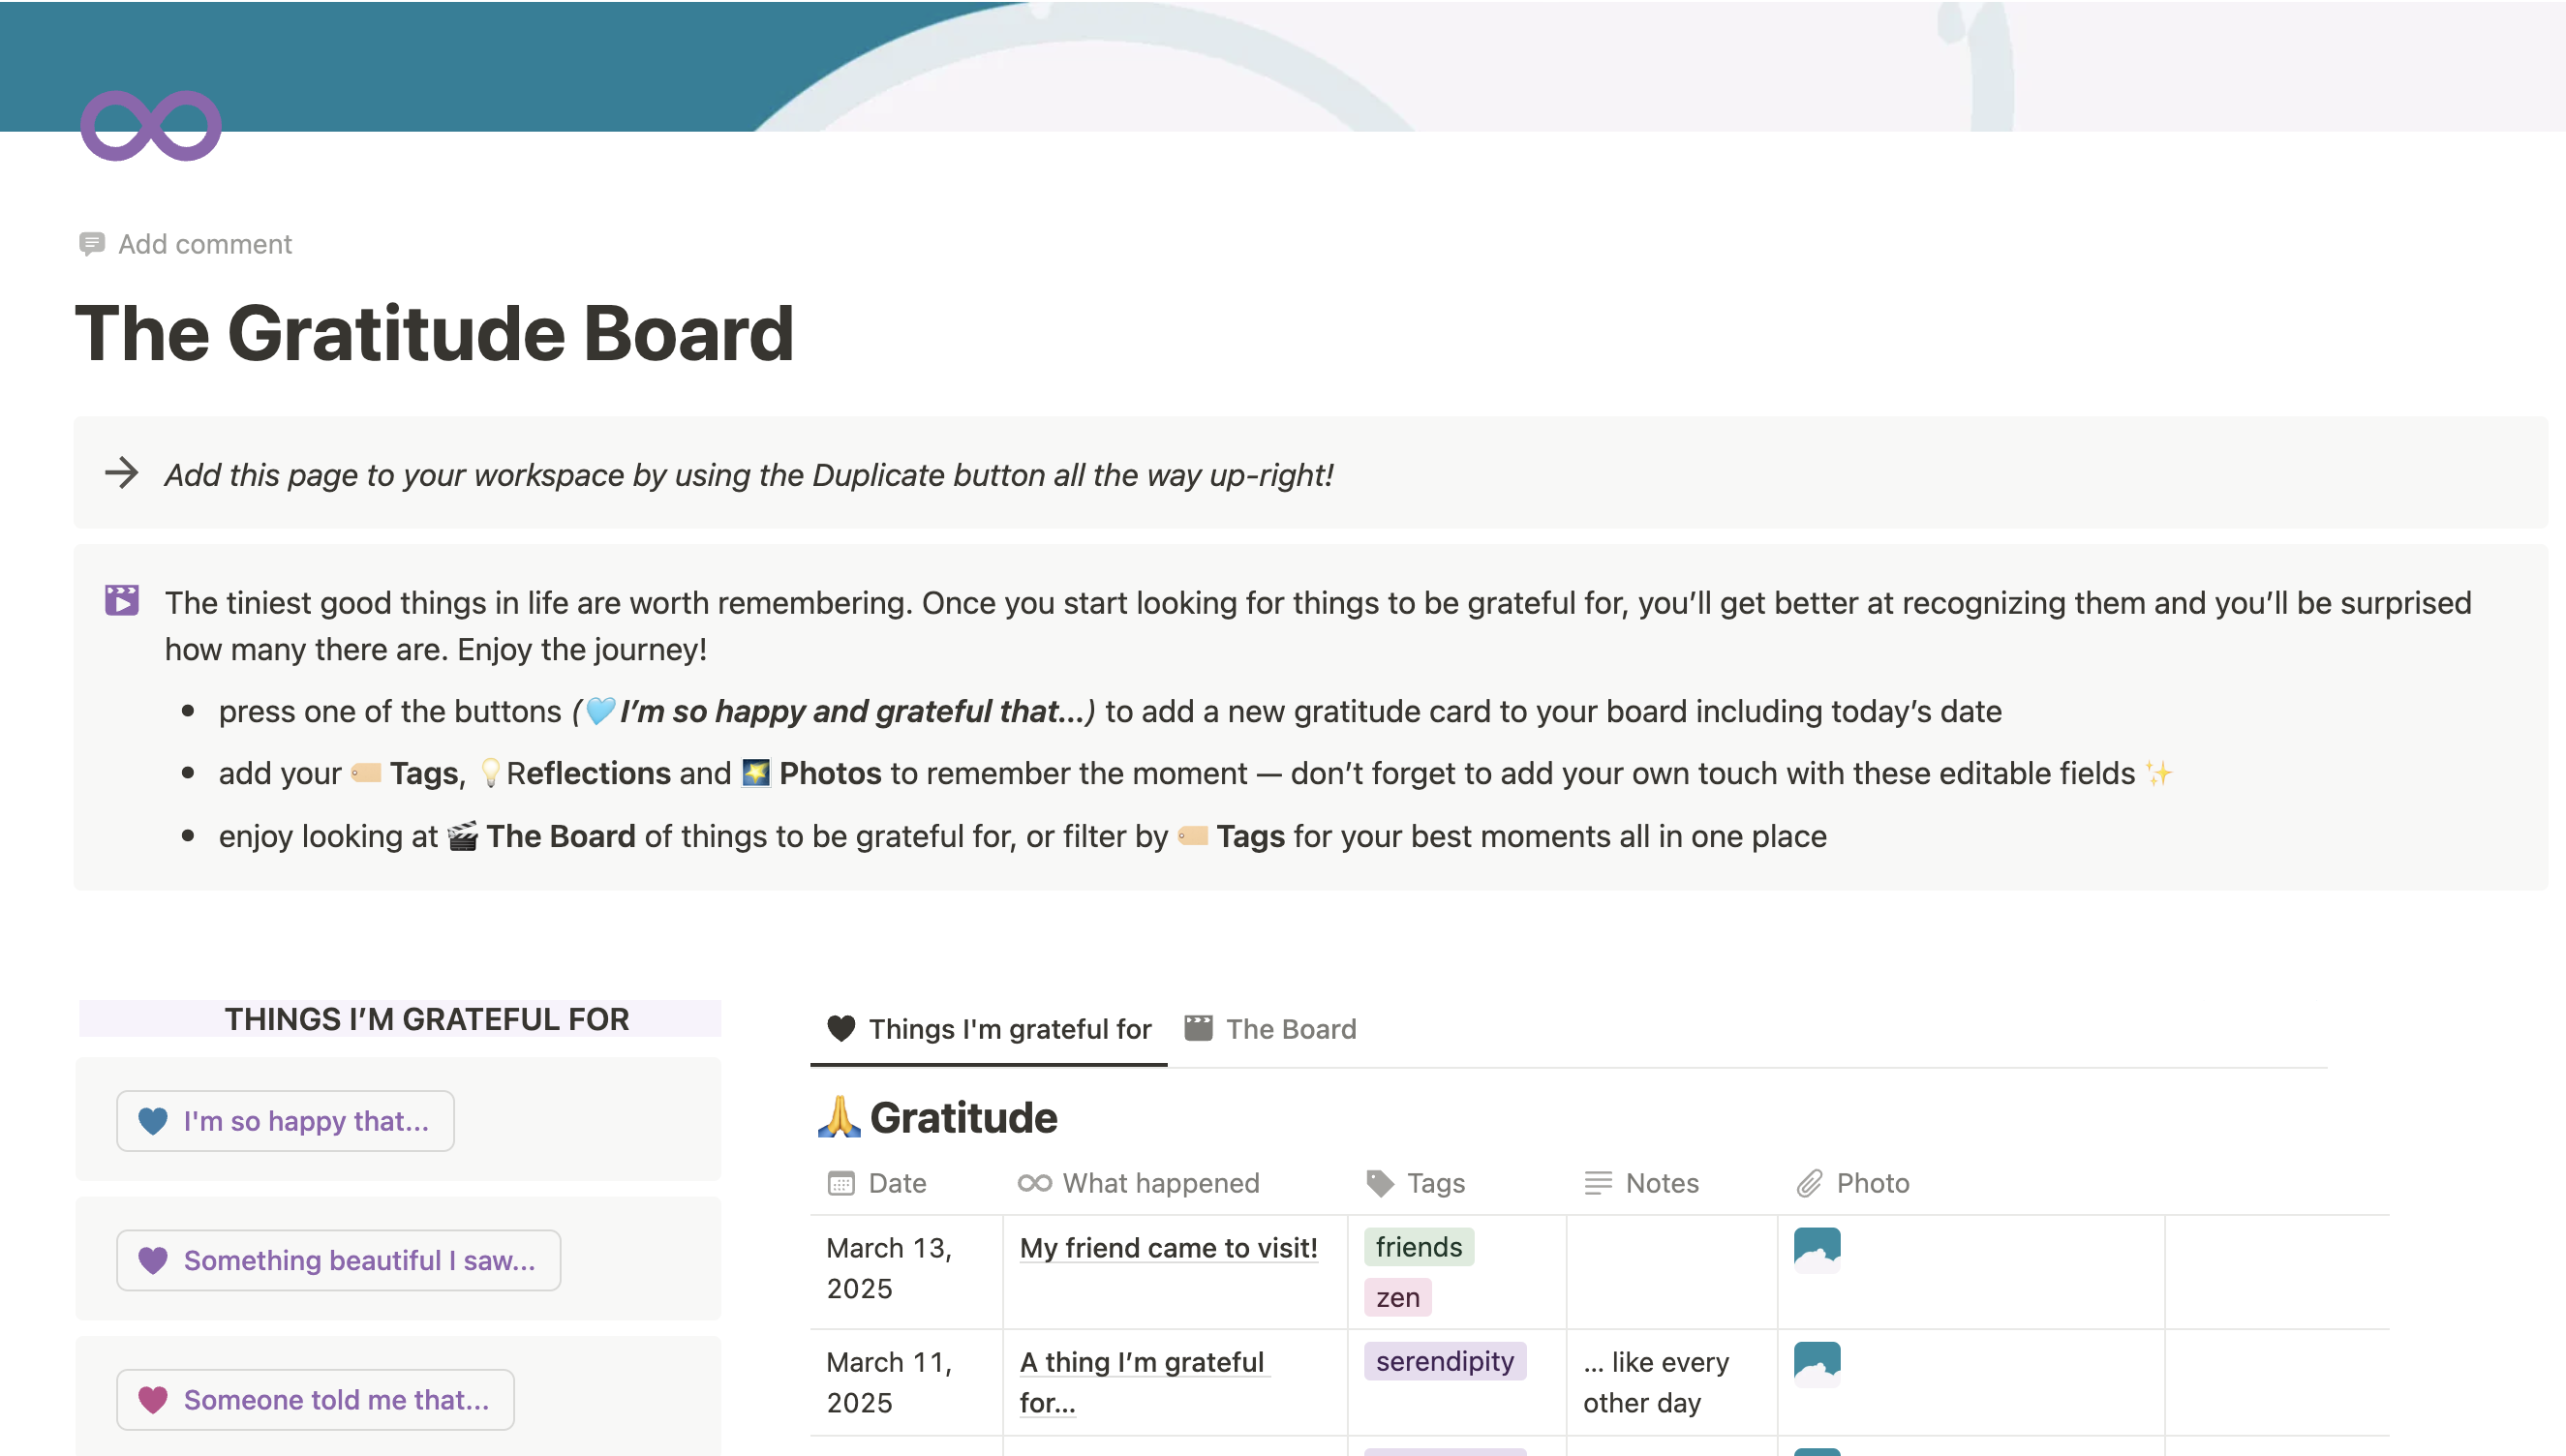Open the Things I'm grateful for tab
2566x1456 pixels.
pos(989,1029)
